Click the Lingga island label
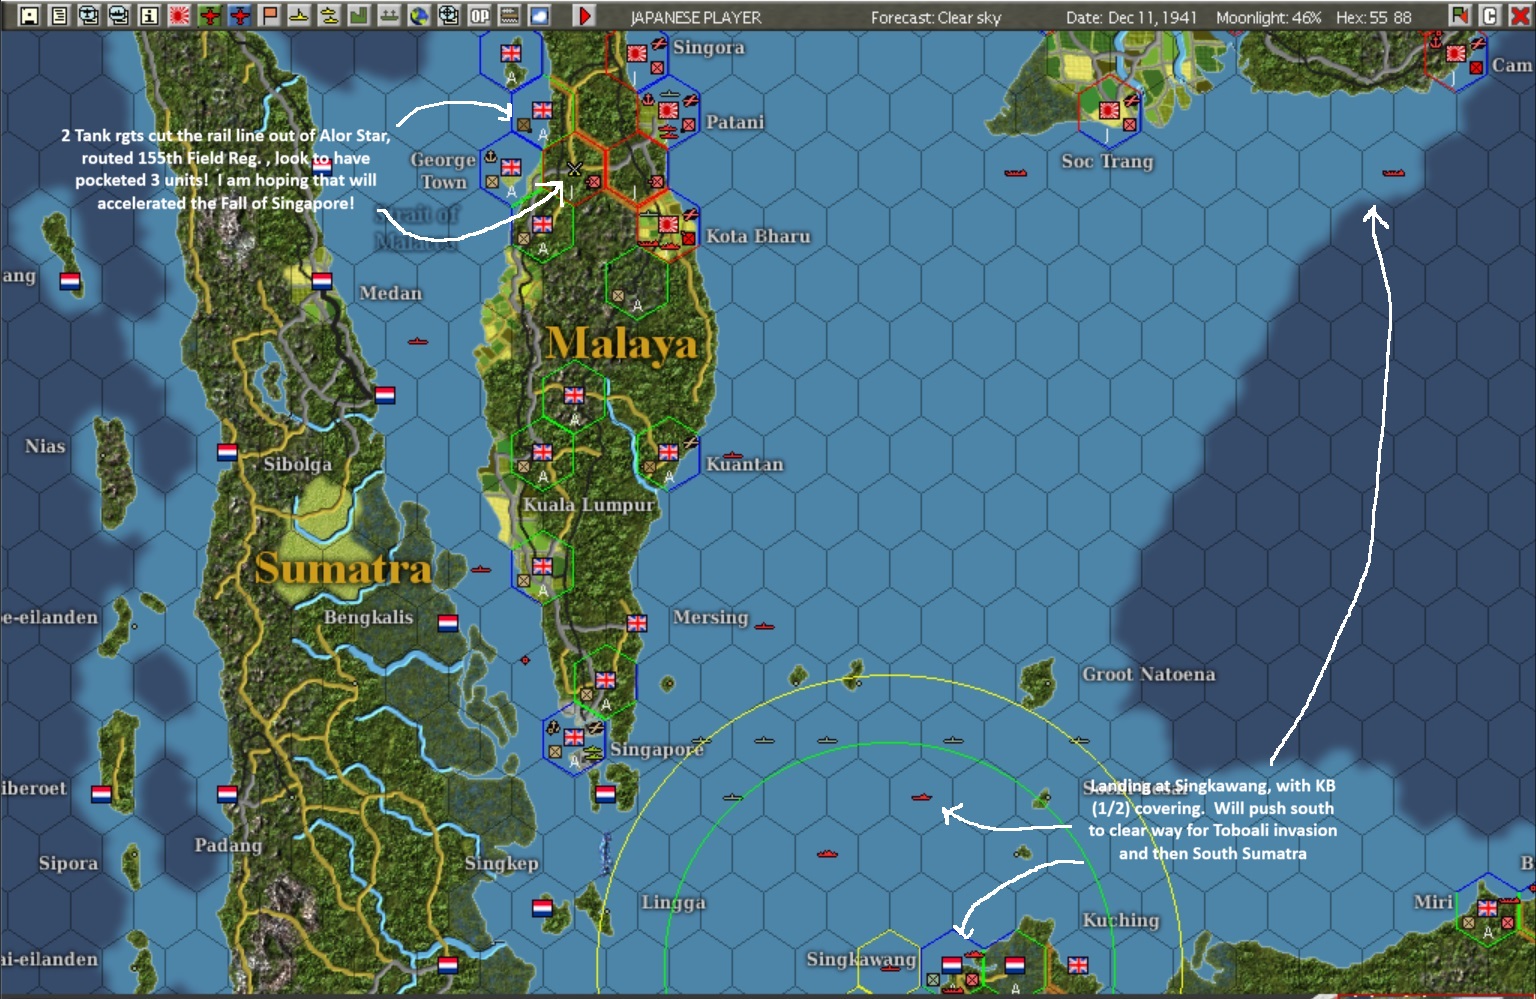Image resolution: width=1536 pixels, height=999 pixels. point(673,902)
